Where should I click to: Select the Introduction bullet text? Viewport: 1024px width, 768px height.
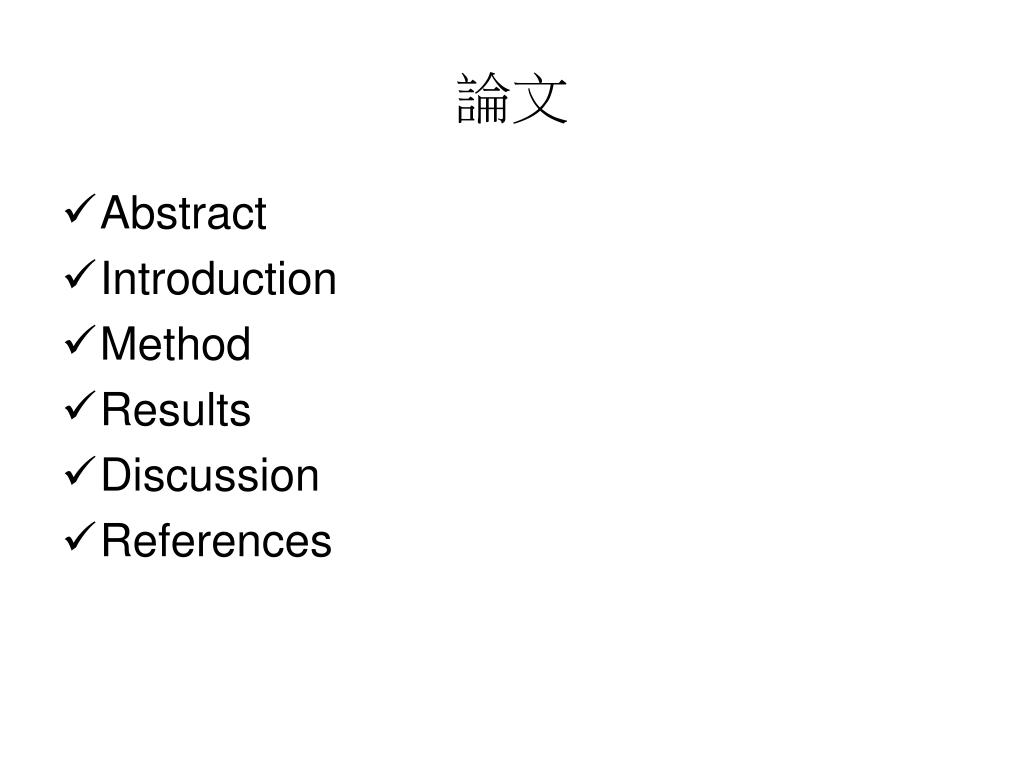[219, 278]
